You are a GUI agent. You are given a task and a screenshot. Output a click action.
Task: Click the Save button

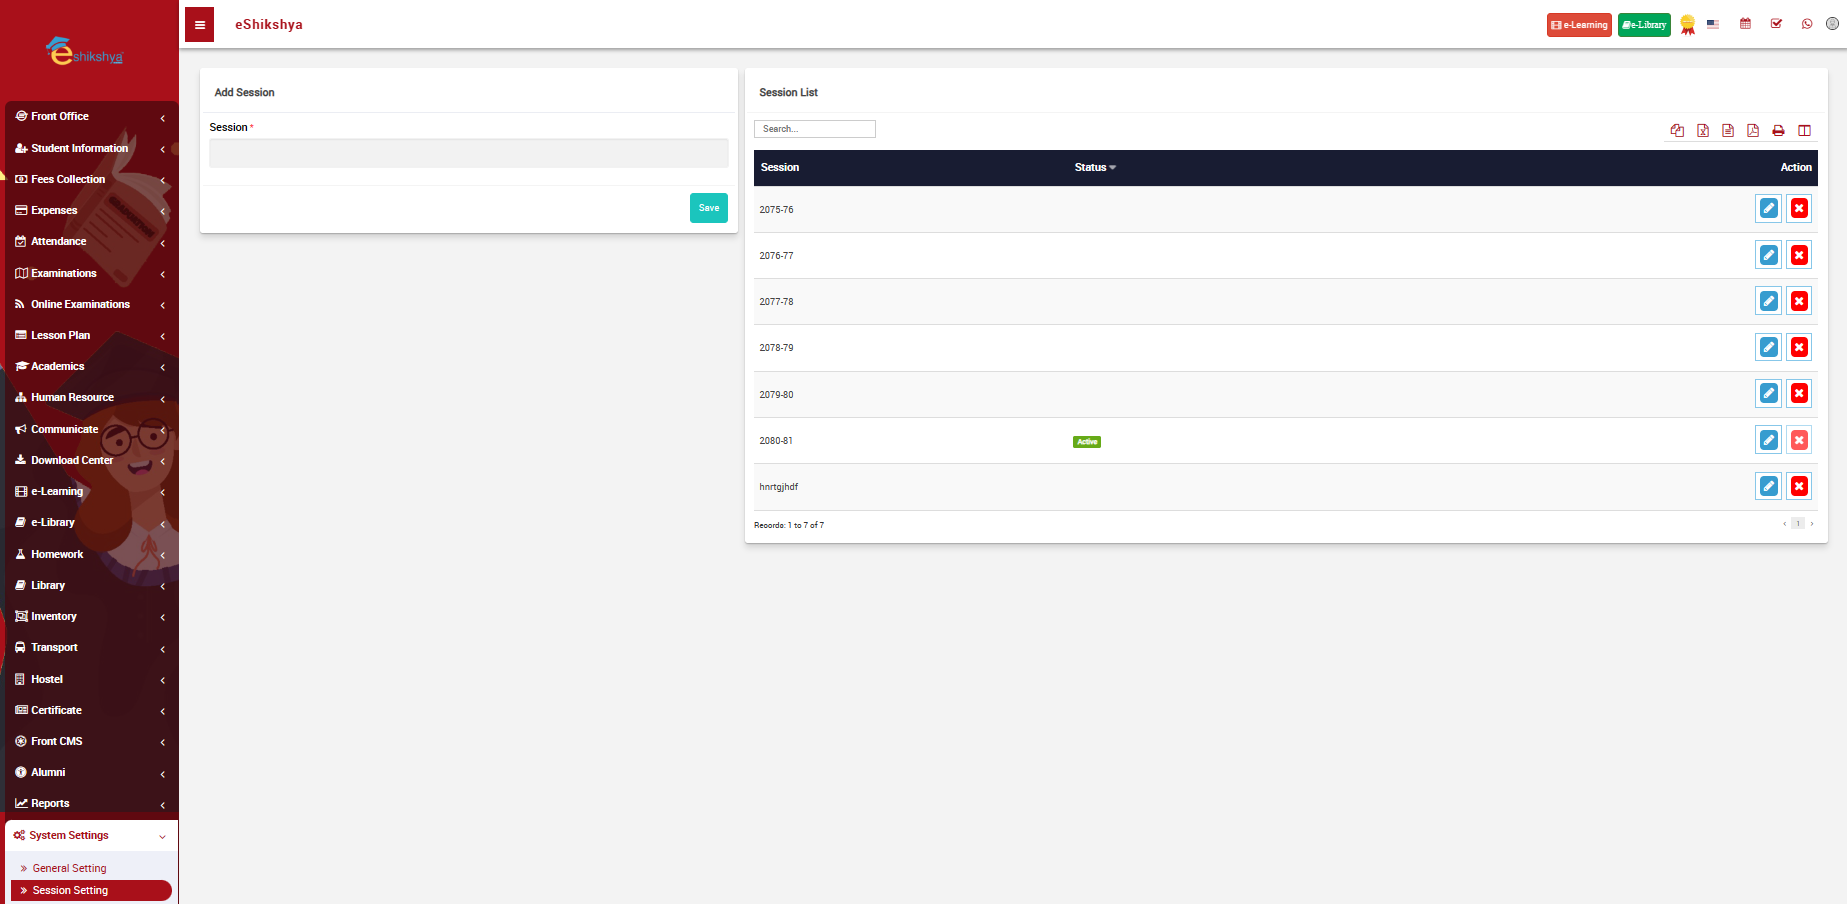[x=708, y=208]
